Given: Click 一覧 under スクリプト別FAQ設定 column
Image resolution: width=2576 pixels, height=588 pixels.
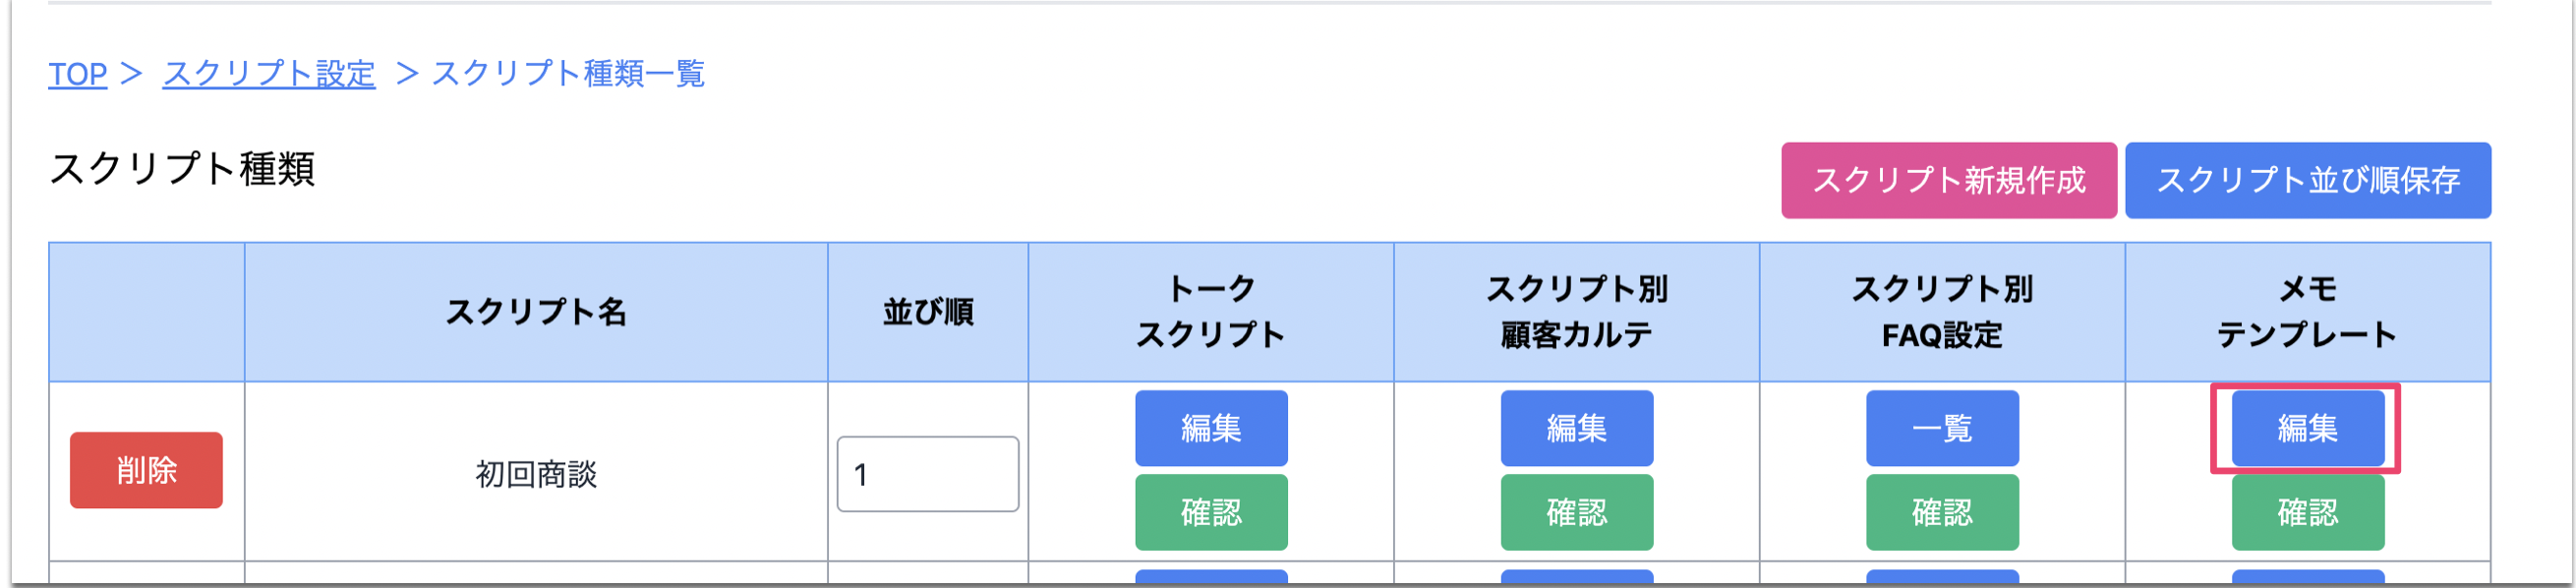Looking at the screenshot, I should click(1942, 428).
